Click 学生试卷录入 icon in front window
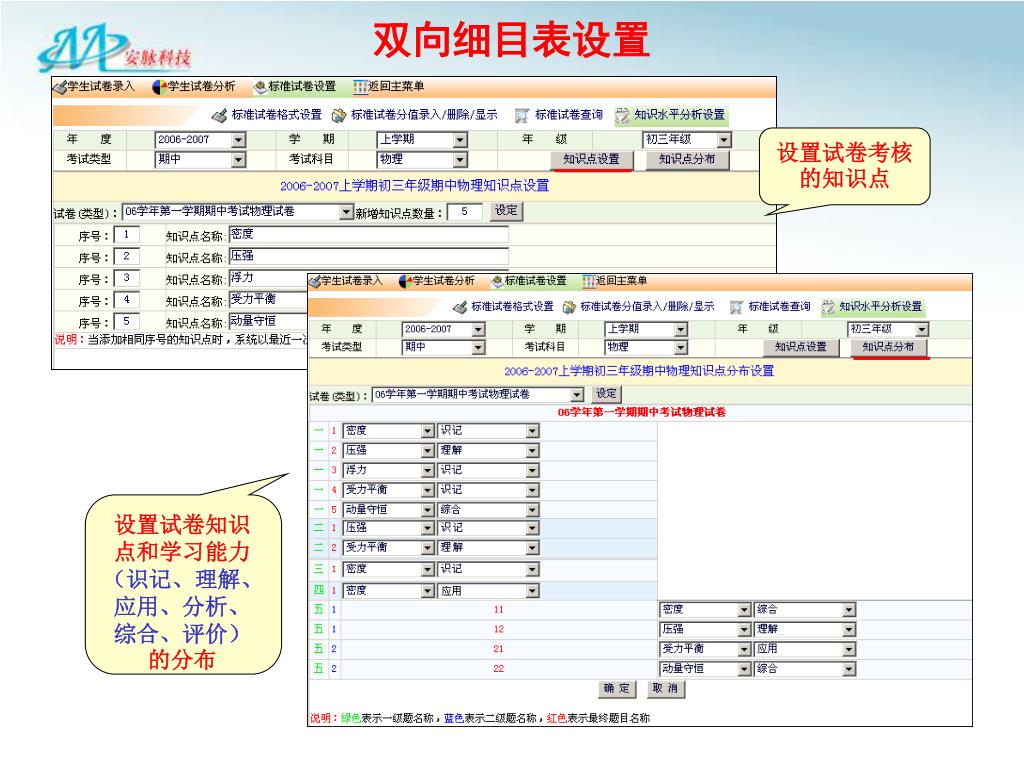1024x768 pixels. click(x=315, y=281)
